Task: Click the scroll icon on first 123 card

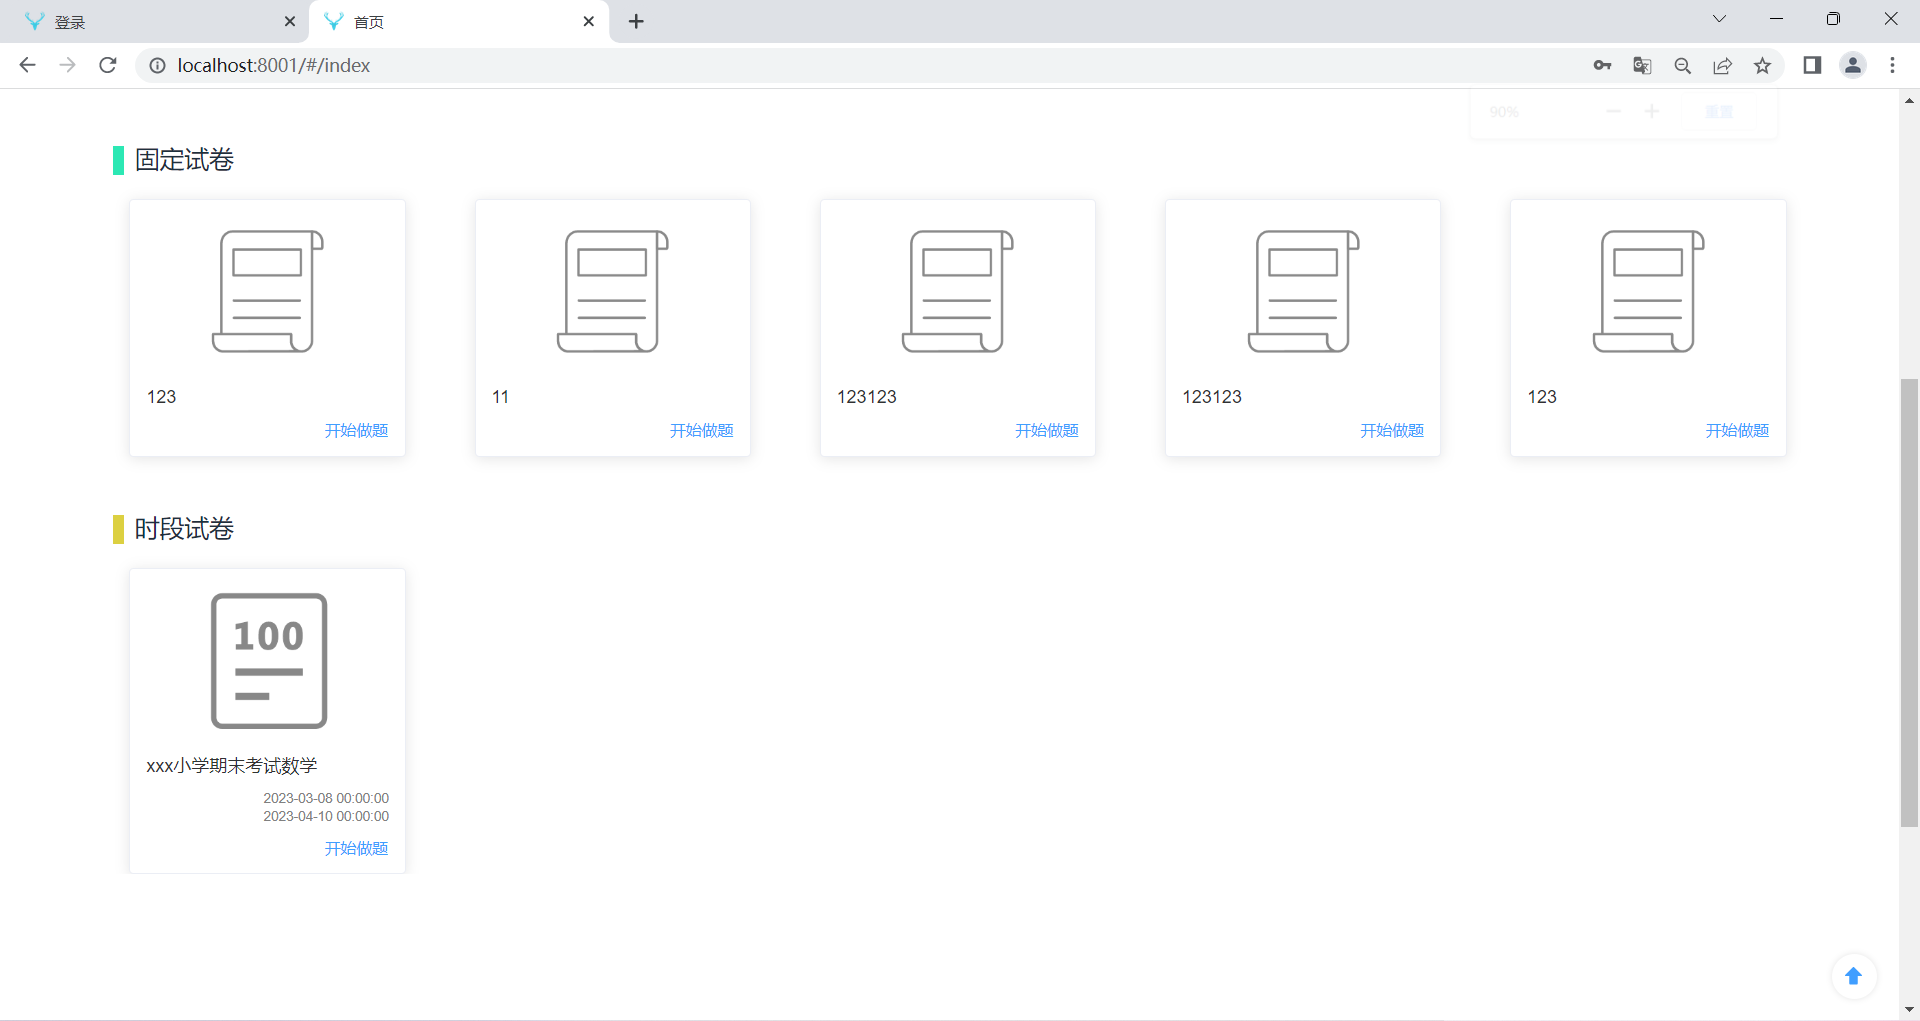Action: 268,291
